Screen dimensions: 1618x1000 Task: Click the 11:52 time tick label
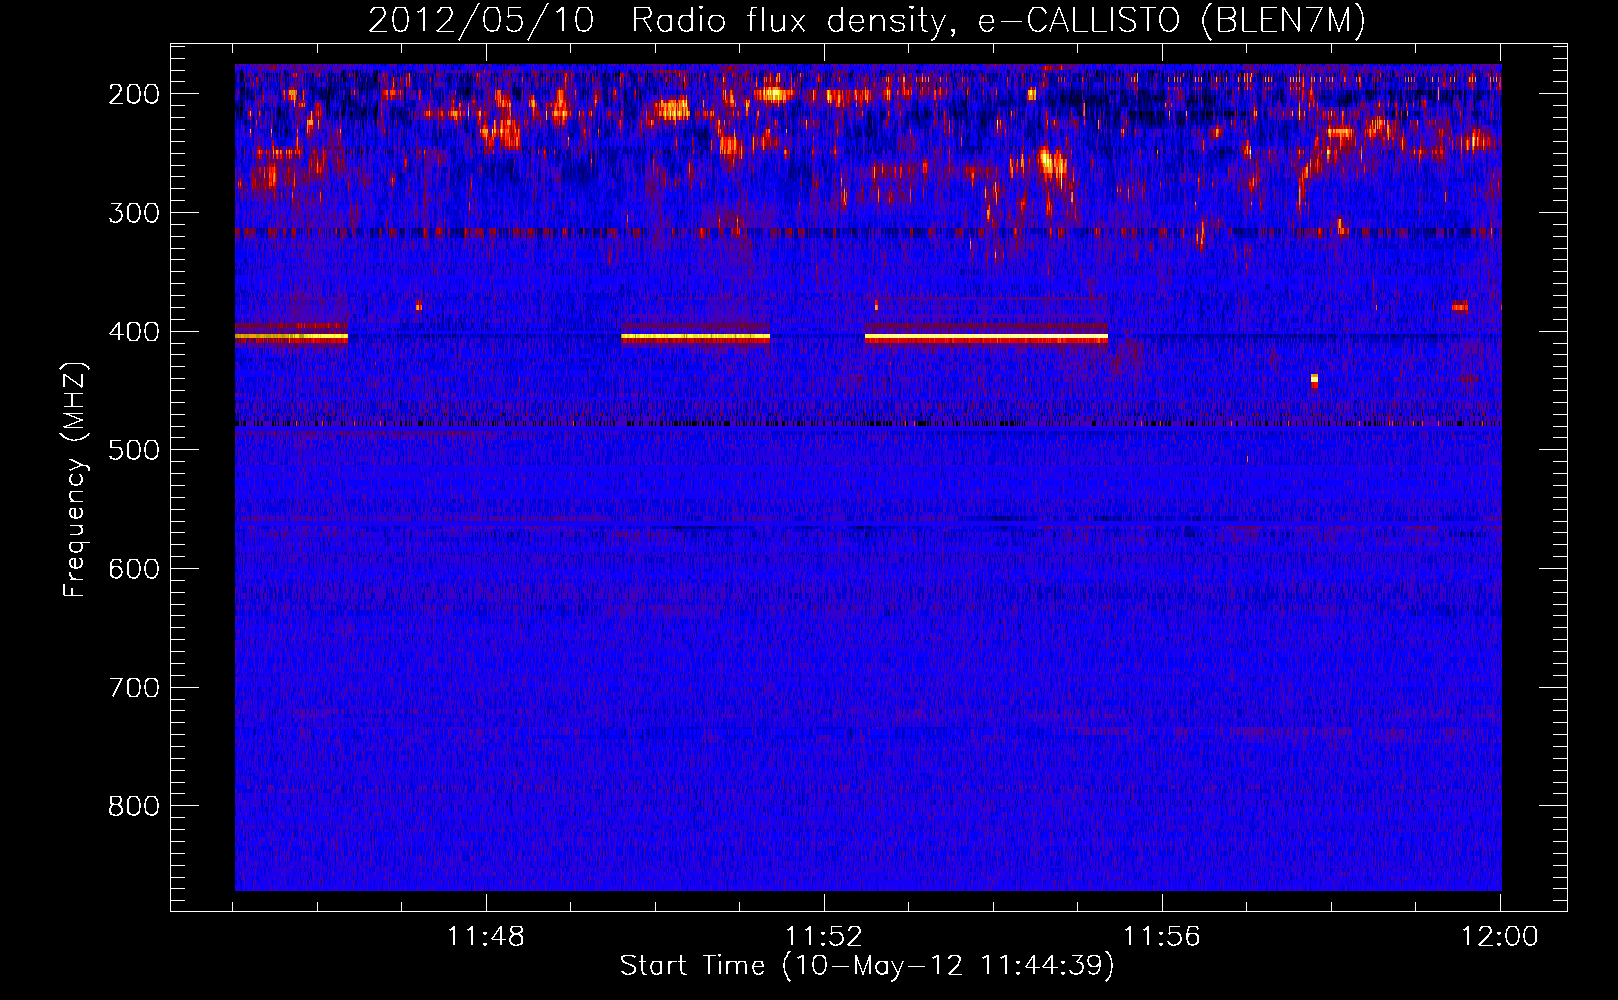click(x=823, y=937)
